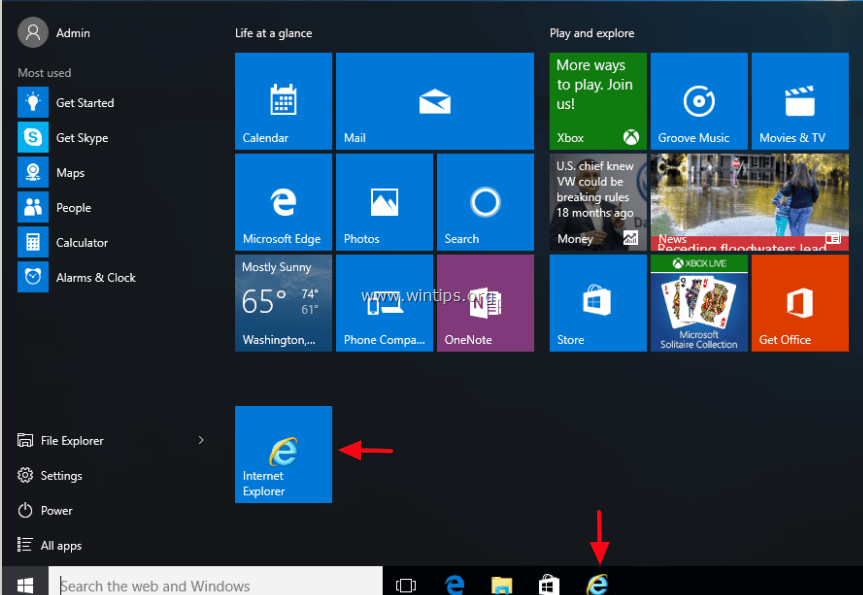This screenshot has height=595, width=863.
Task: Open the Search Cortana tile
Action: pos(485,202)
